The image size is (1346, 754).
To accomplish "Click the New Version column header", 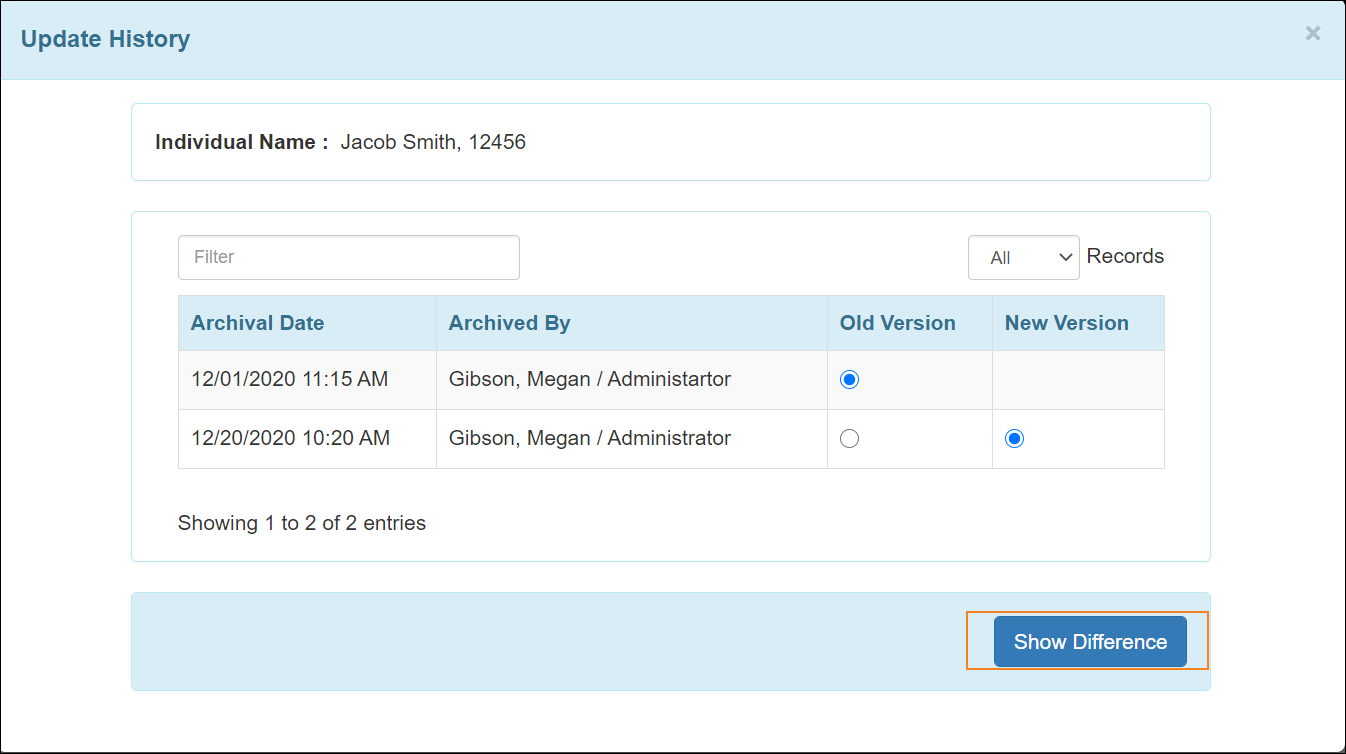I will click(x=1066, y=323).
